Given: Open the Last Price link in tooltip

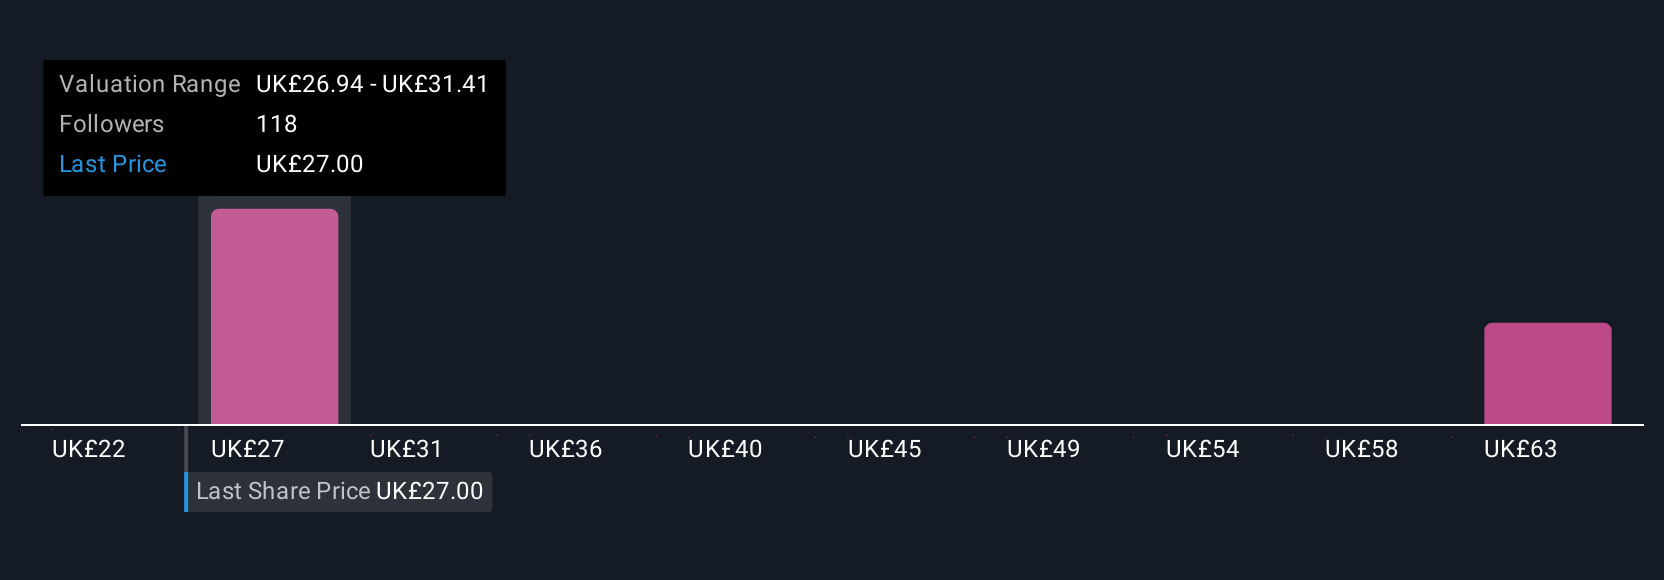Looking at the screenshot, I should pos(113,164).
